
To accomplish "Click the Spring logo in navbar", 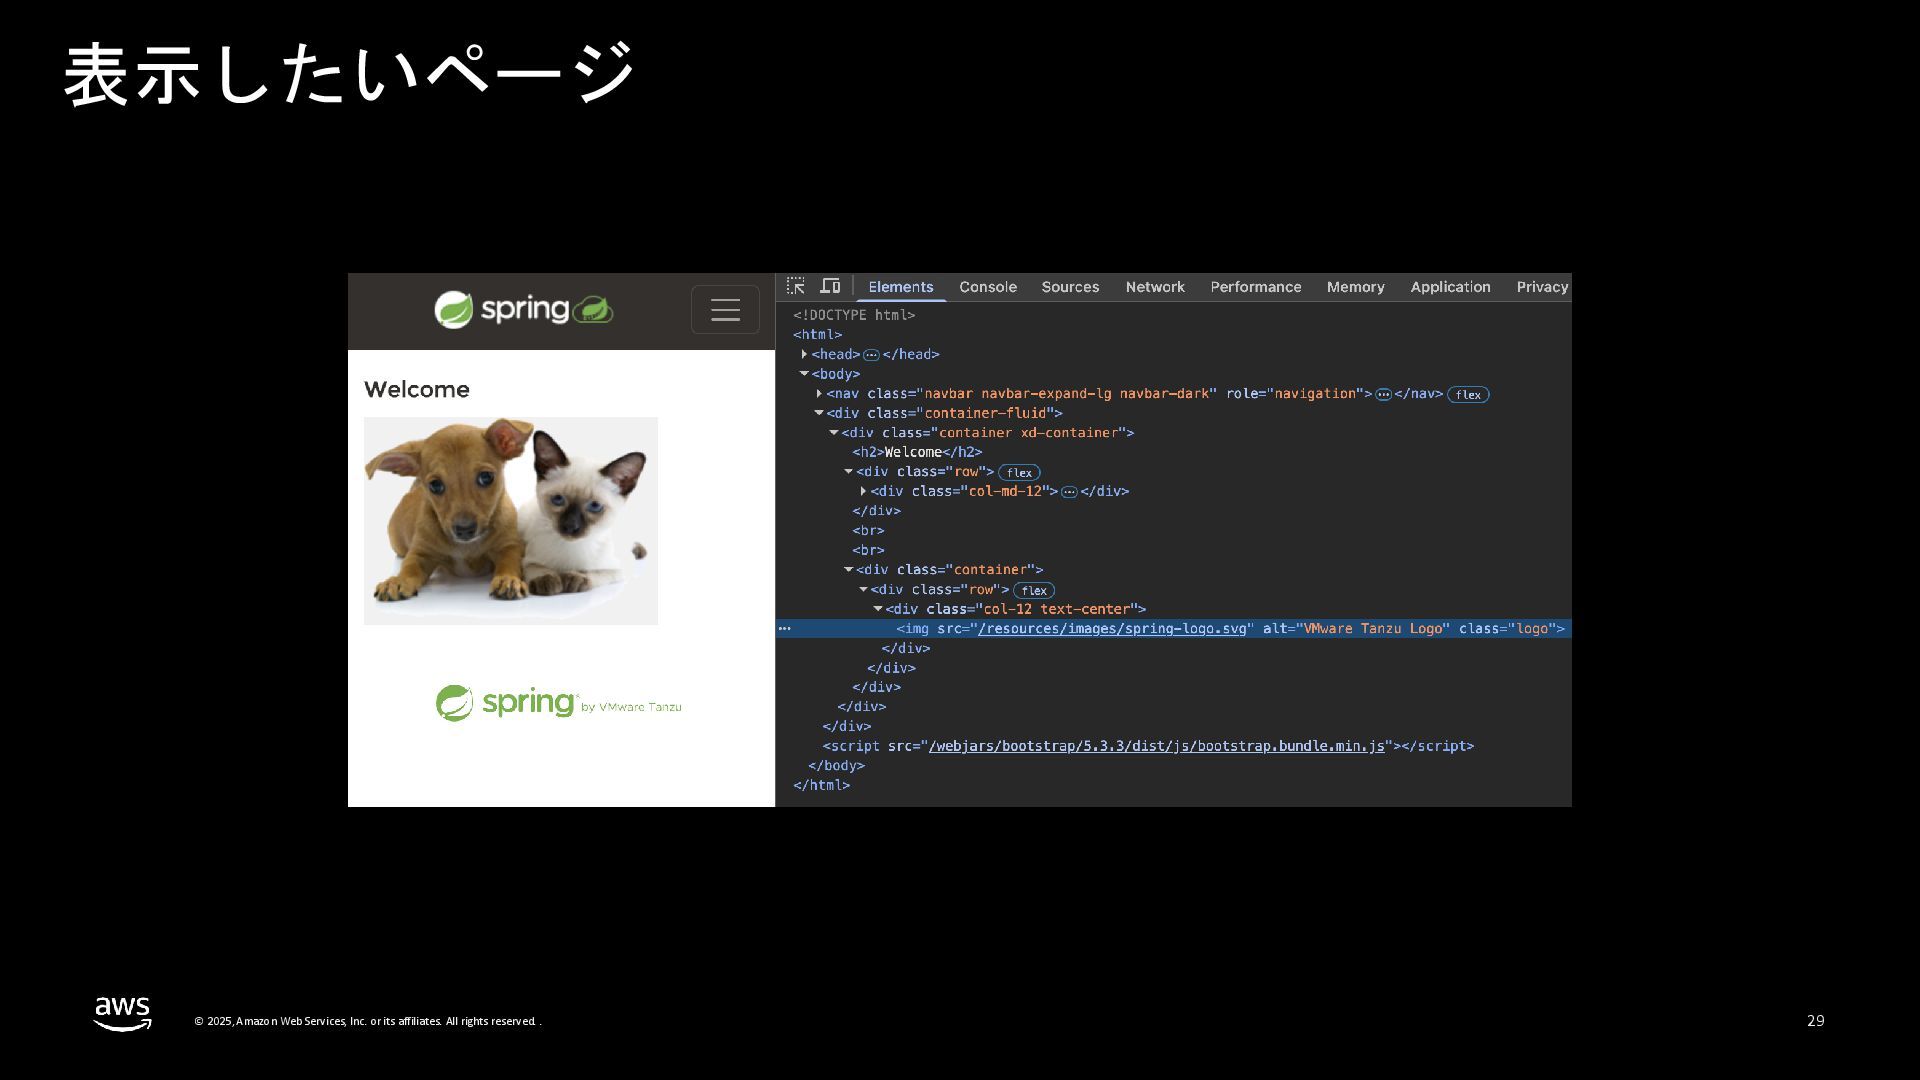I will point(523,310).
